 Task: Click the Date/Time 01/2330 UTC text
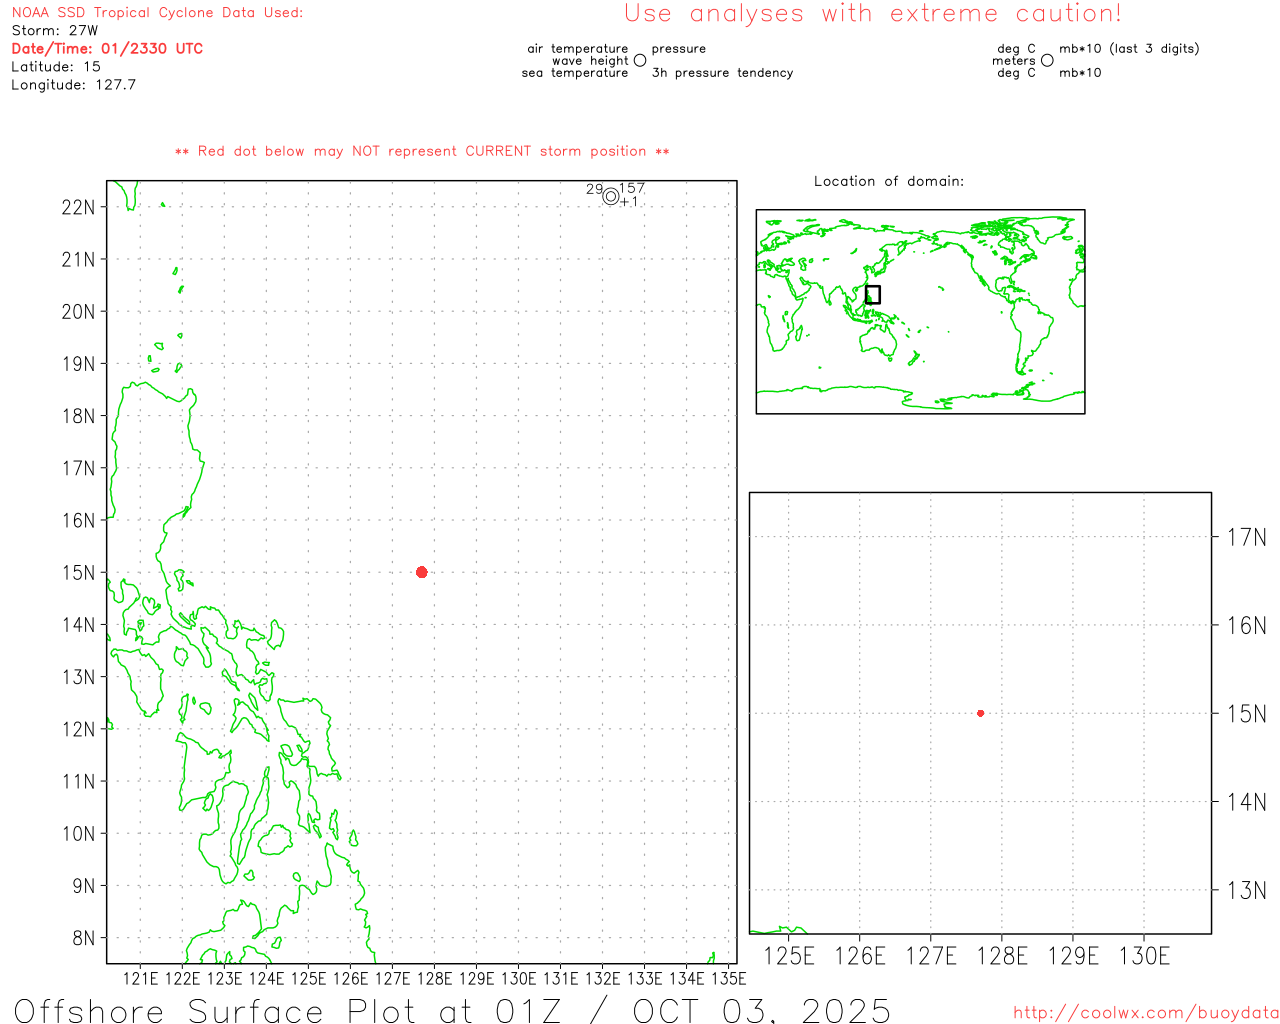point(107,48)
